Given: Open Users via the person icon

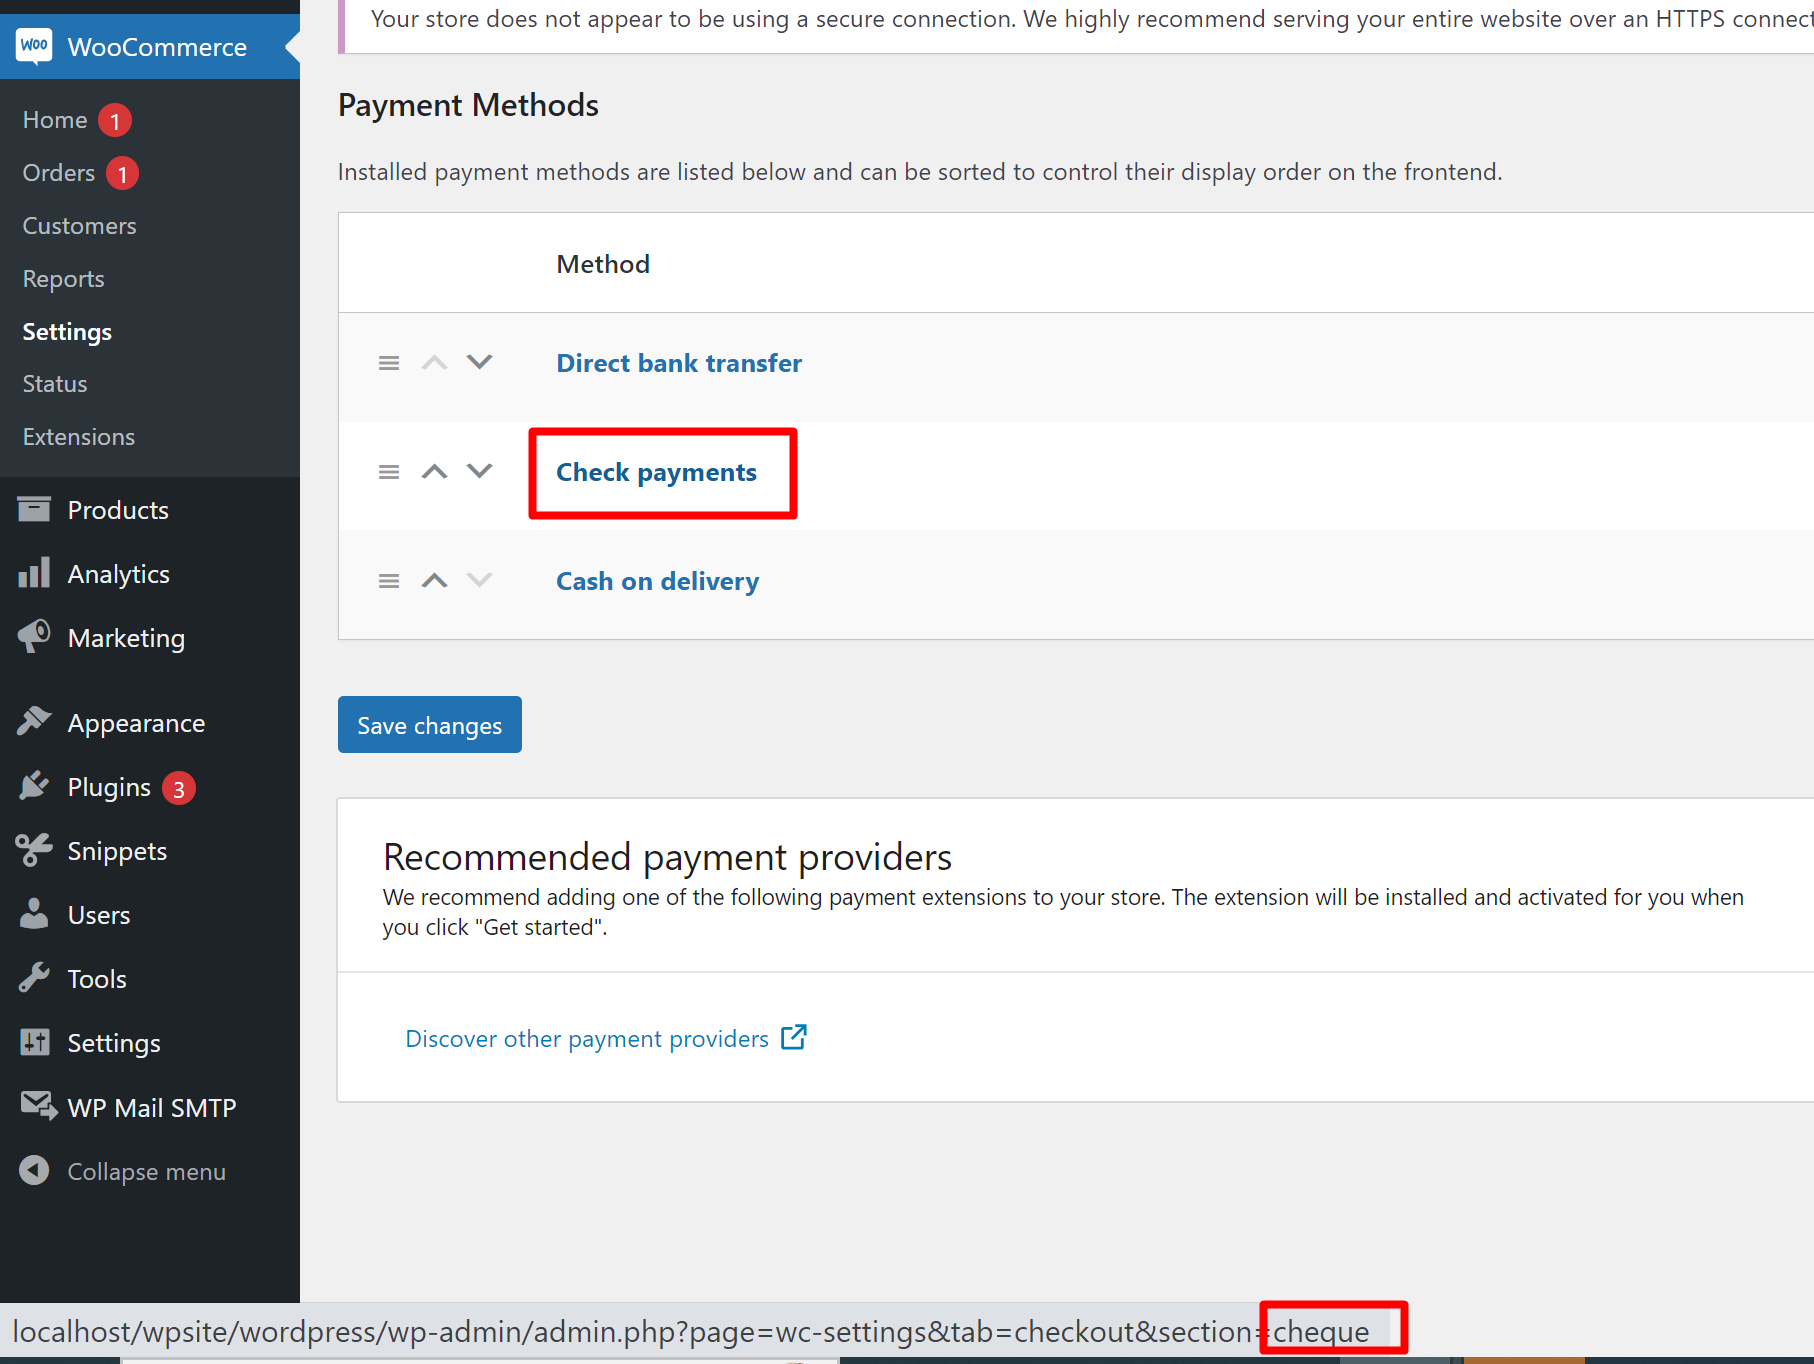Looking at the screenshot, I should click(35, 913).
